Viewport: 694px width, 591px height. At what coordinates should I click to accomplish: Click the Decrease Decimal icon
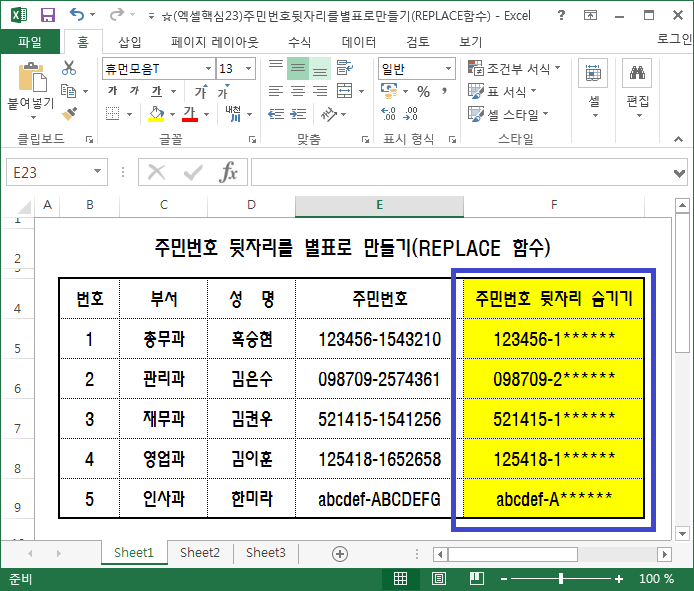click(410, 114)
